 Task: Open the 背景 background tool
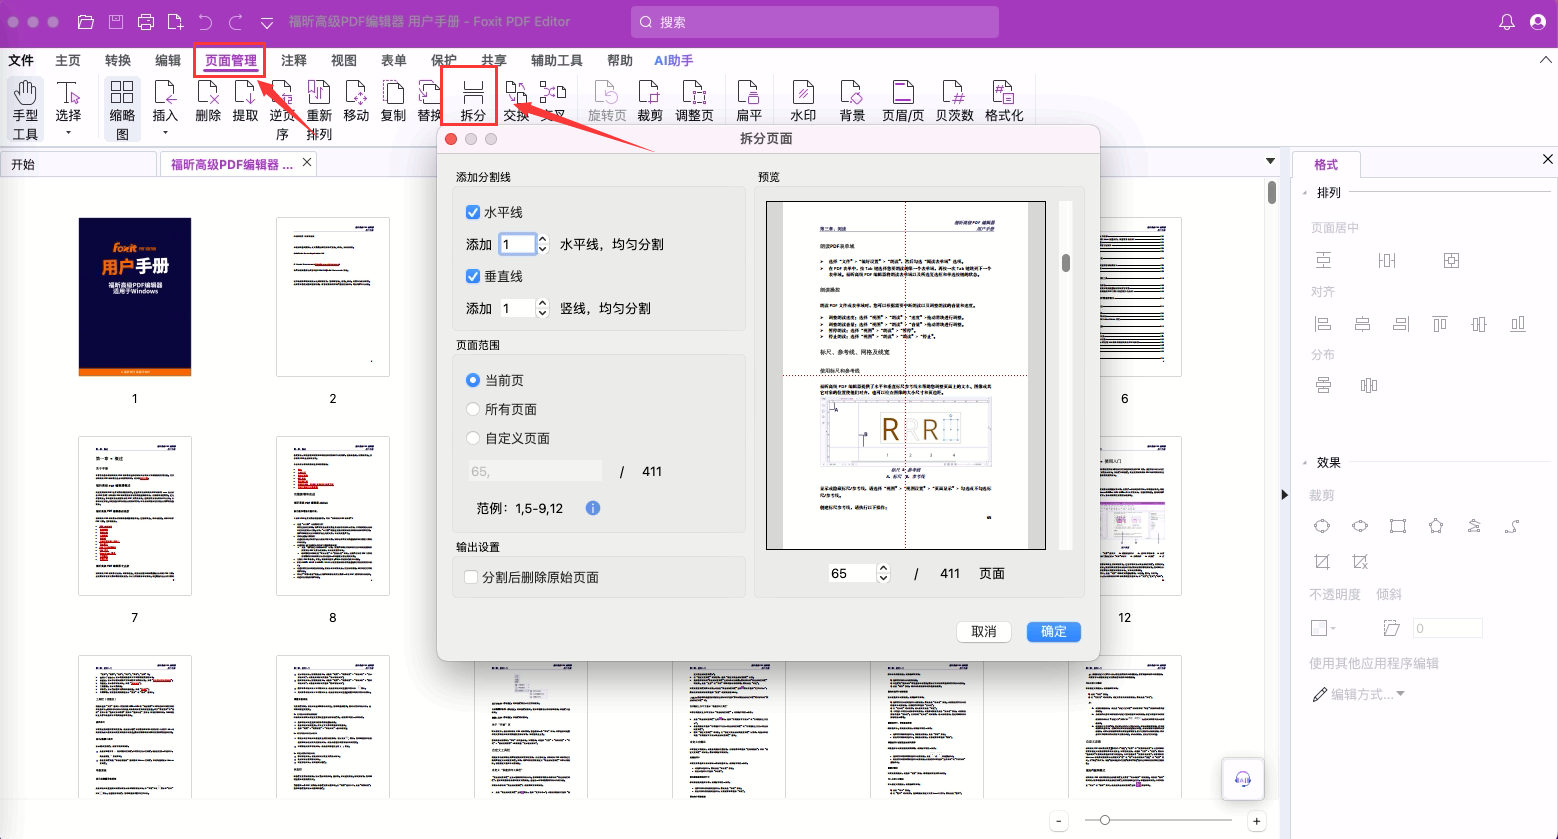tap(852, 103)
